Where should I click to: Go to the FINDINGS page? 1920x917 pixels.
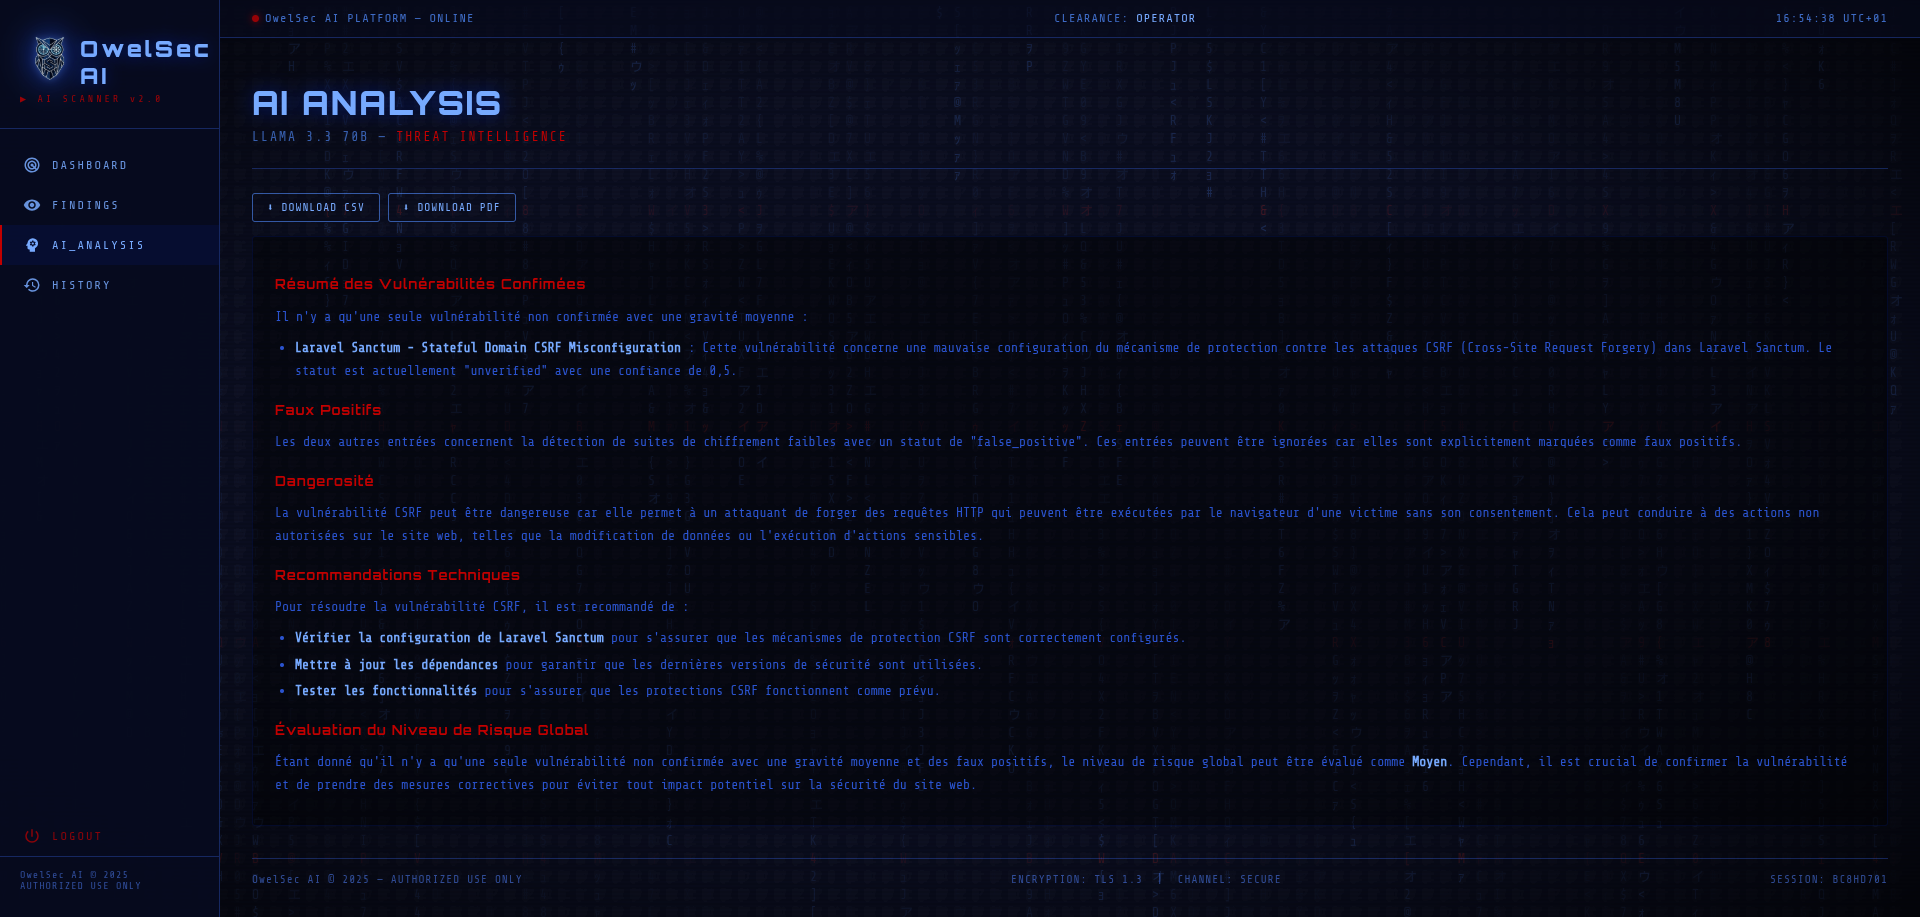click(110, 205)
